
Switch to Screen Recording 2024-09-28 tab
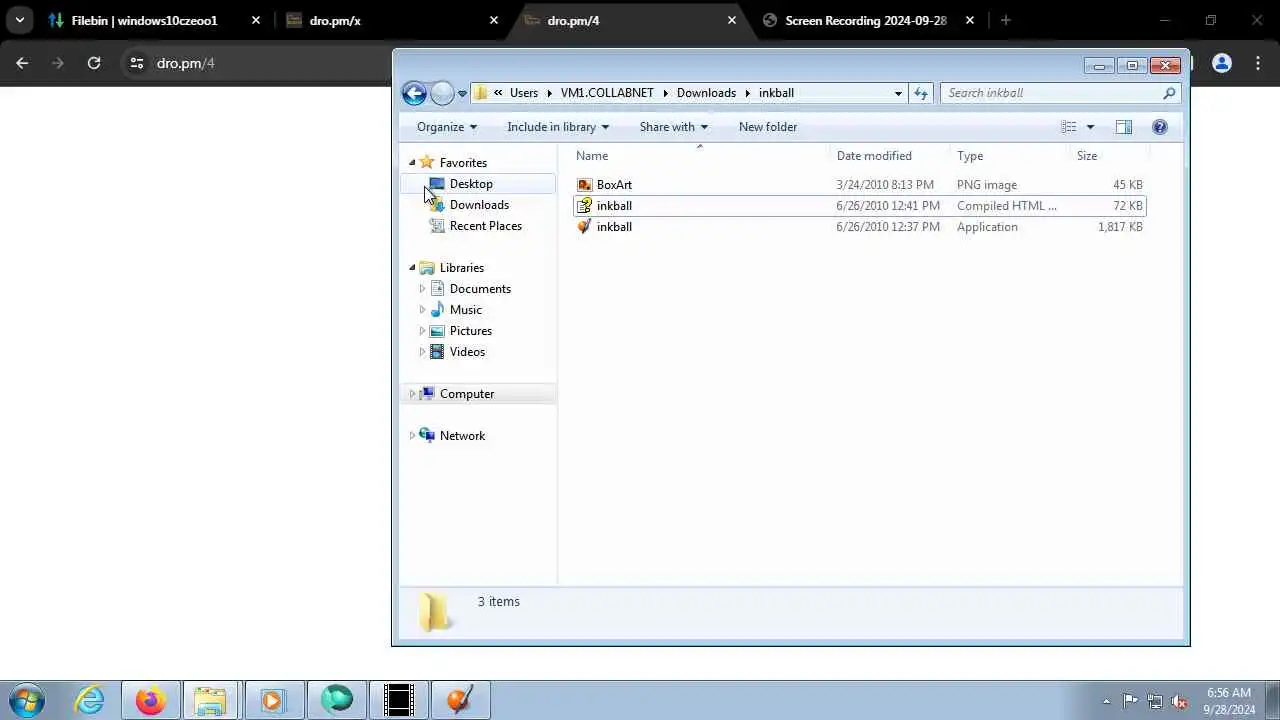coord(866,20)
